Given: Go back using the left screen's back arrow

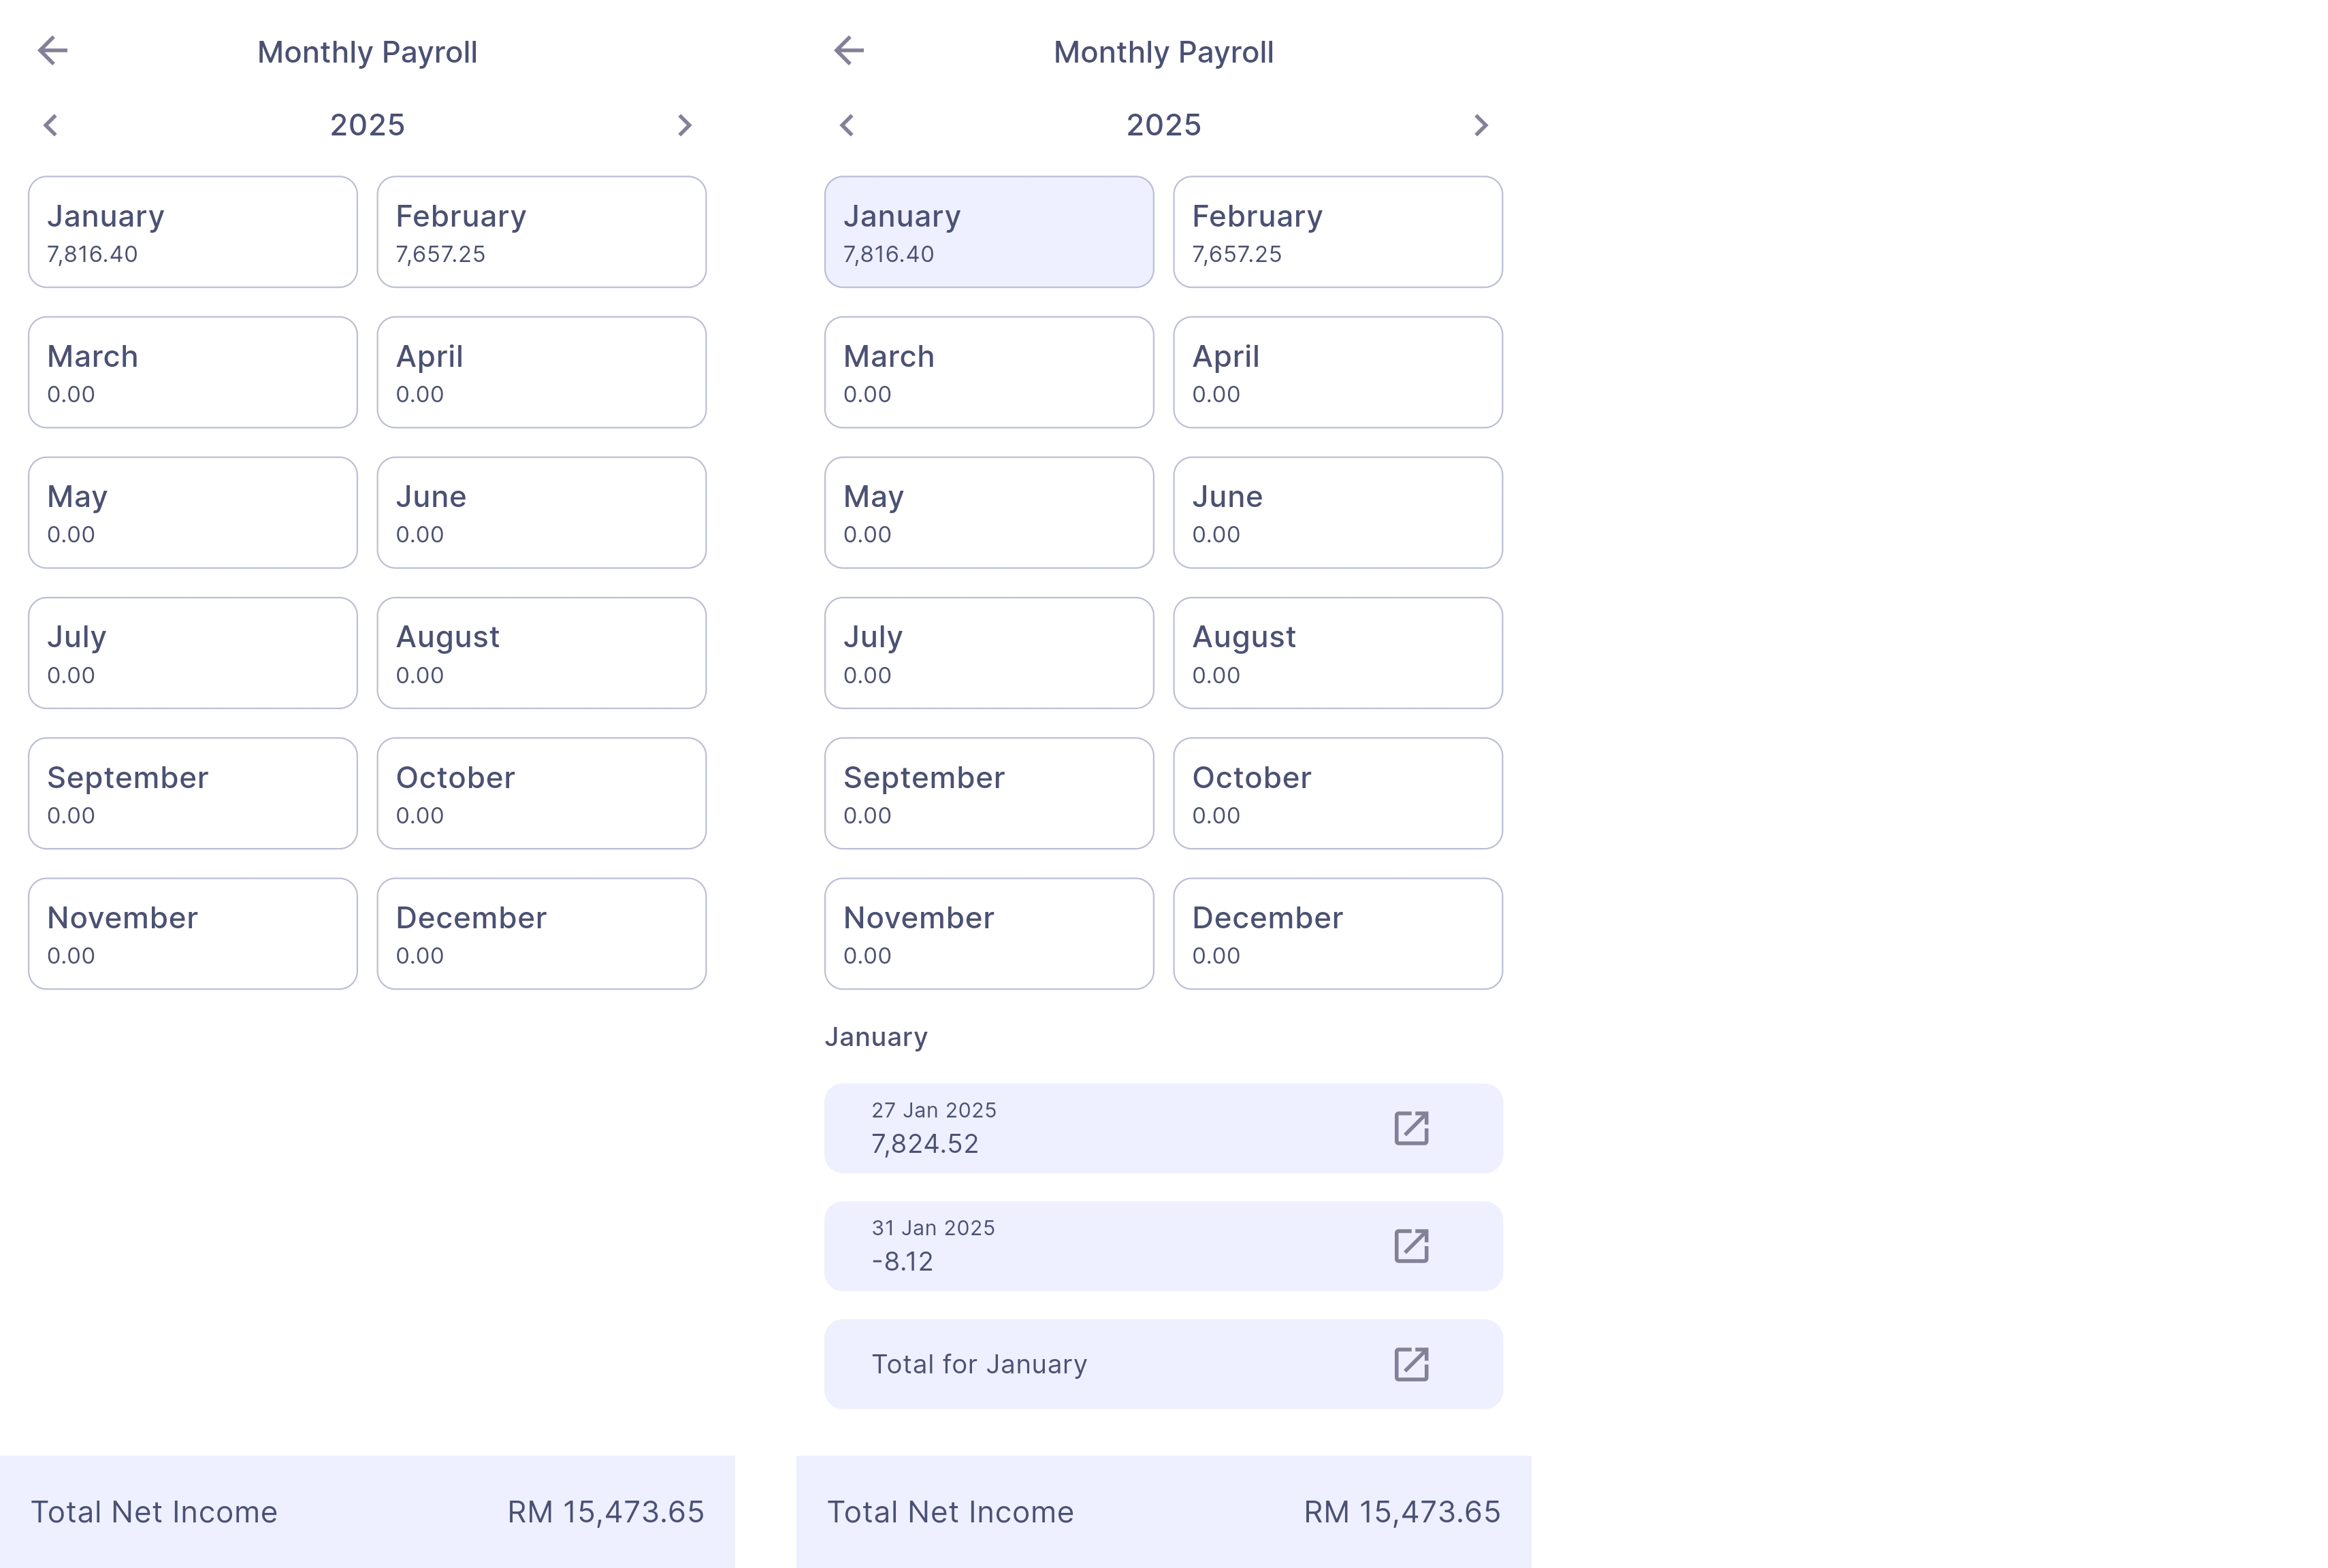Looking at the screenshot, I should click(x=52, y=50).
